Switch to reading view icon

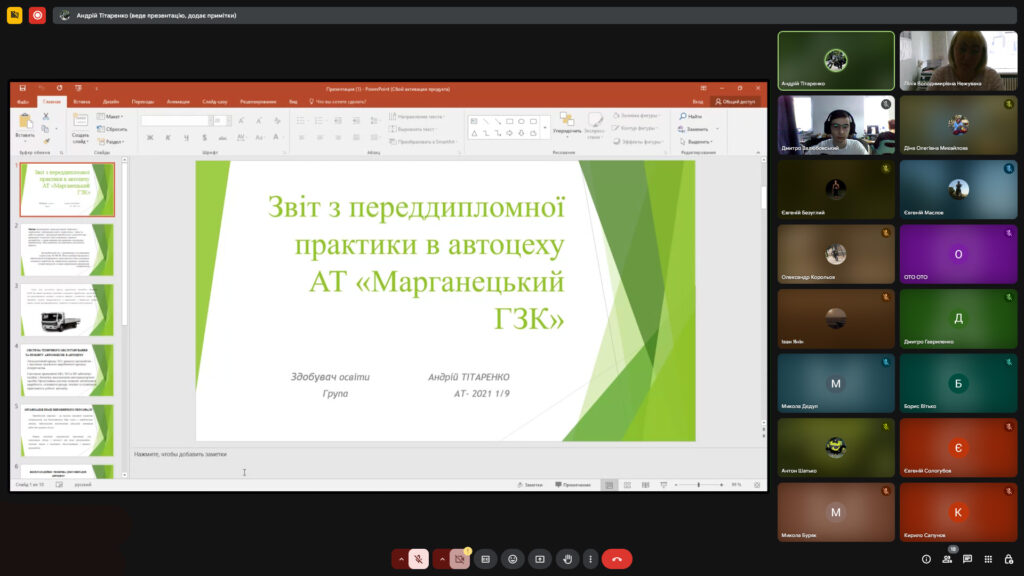click(x=645, y=485)
